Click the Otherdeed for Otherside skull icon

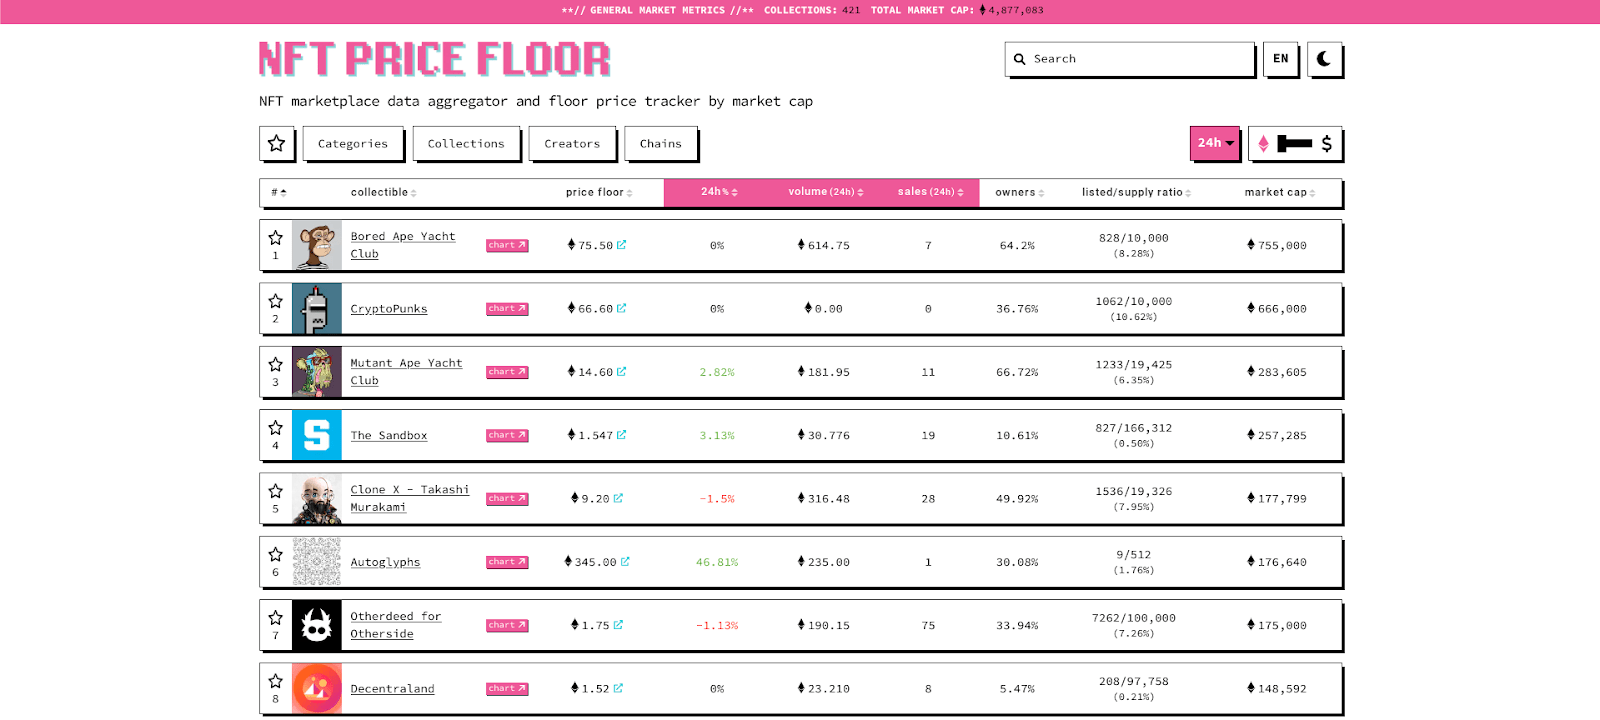tap(316, 625)
